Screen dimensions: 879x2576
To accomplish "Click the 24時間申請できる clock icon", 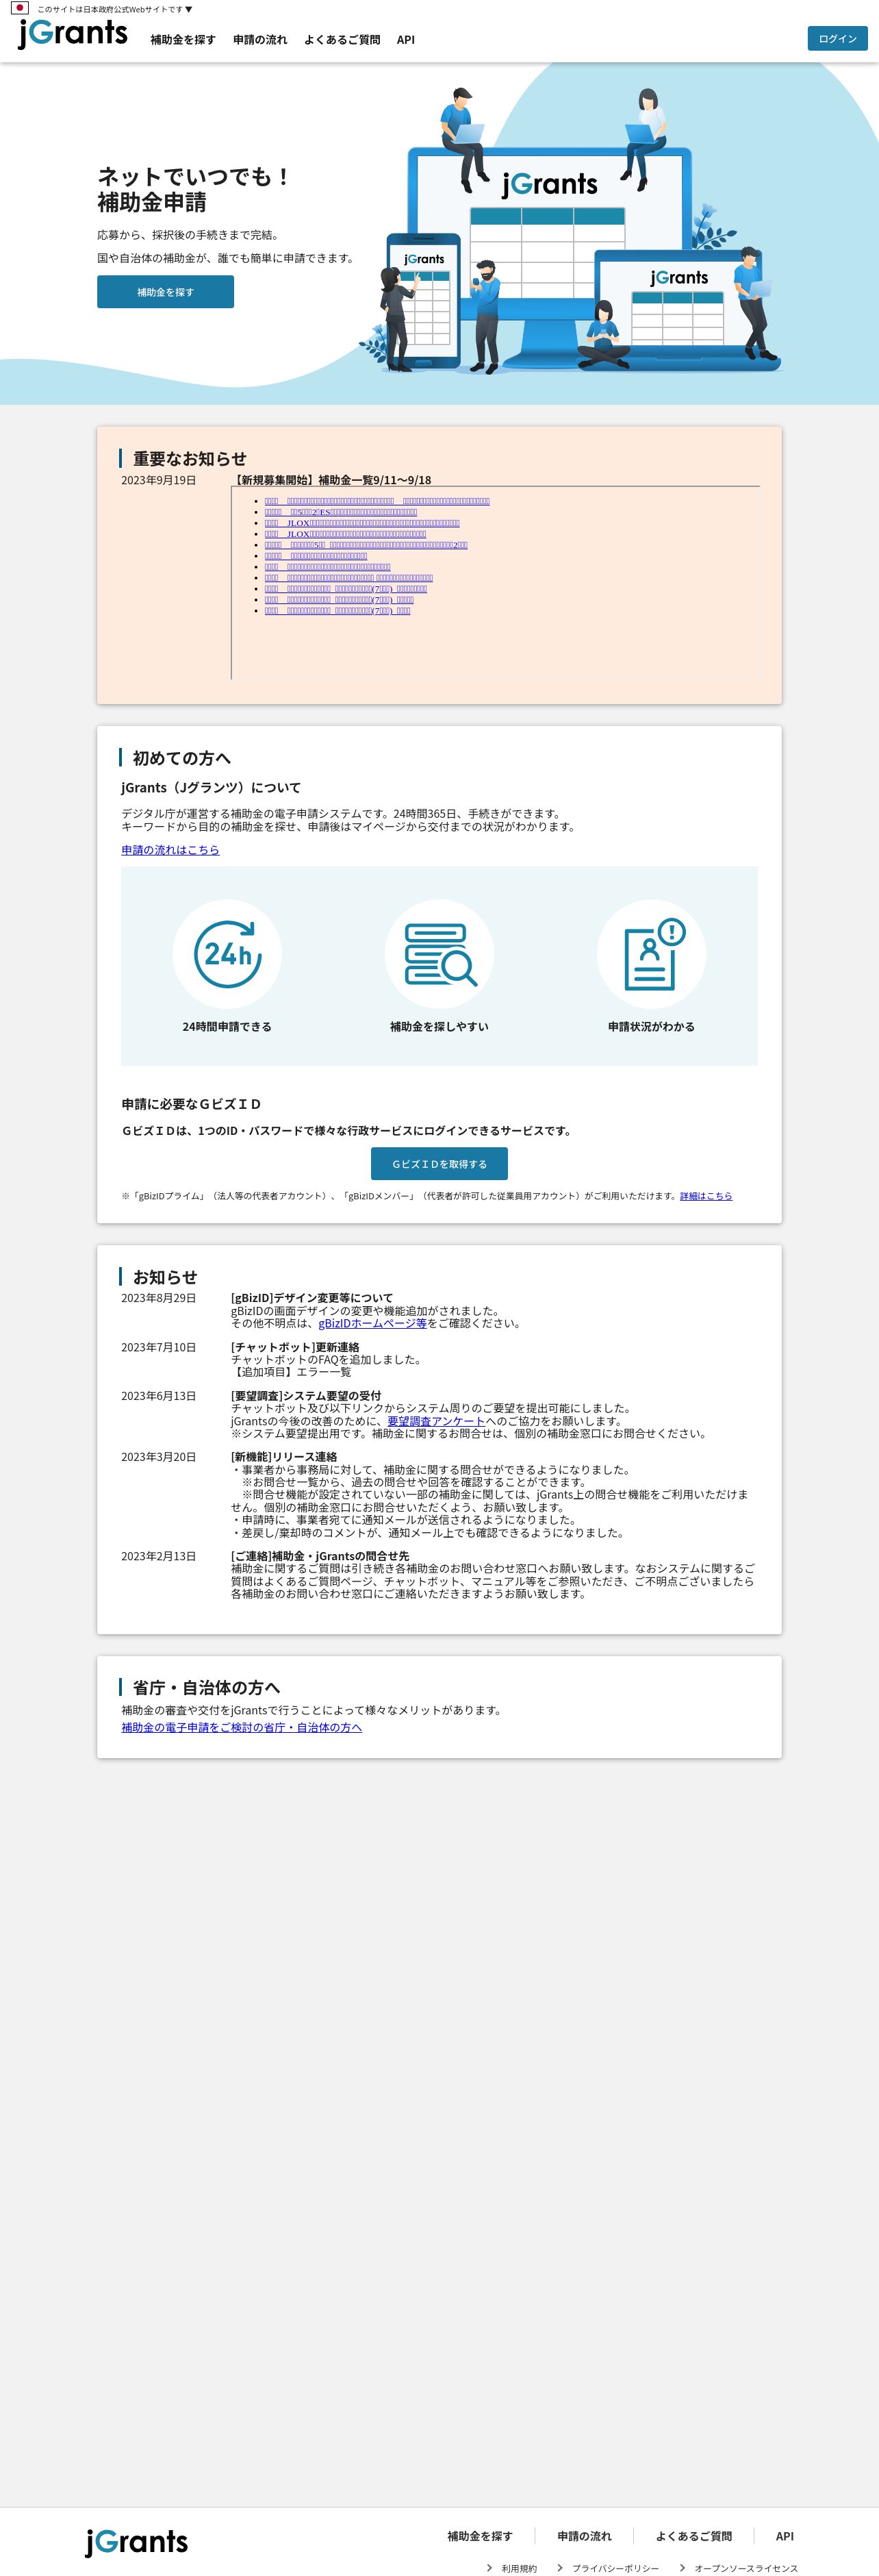I will click(227, 954).
